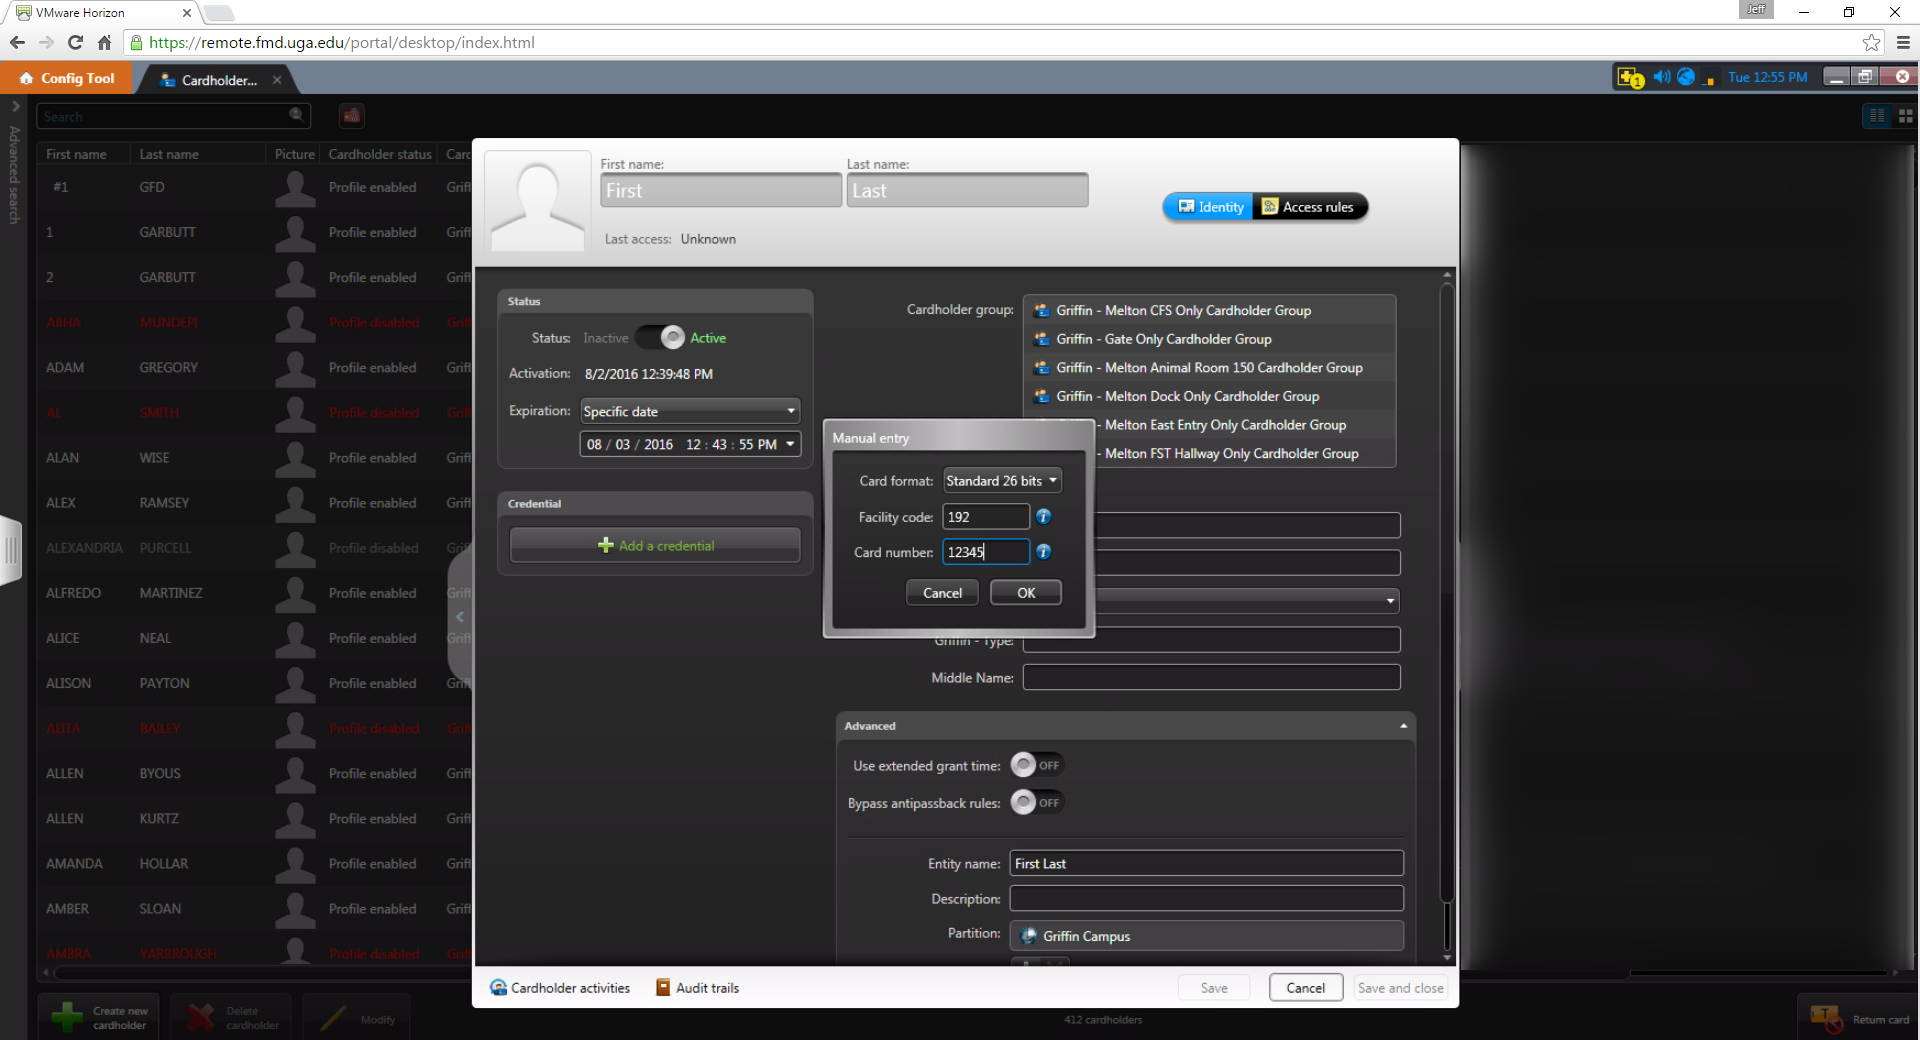Click the Facility code info icon
Screen dimensions: 1920x1040
[x=1043, y=517]
